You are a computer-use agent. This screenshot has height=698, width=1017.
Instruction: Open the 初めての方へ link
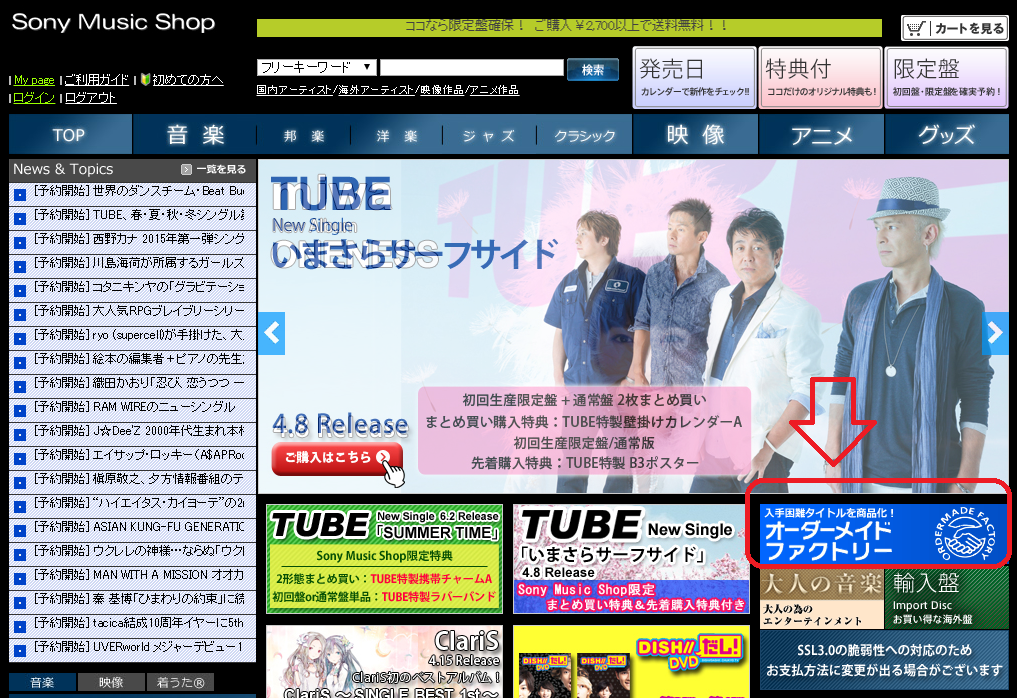tap(188, 80)
